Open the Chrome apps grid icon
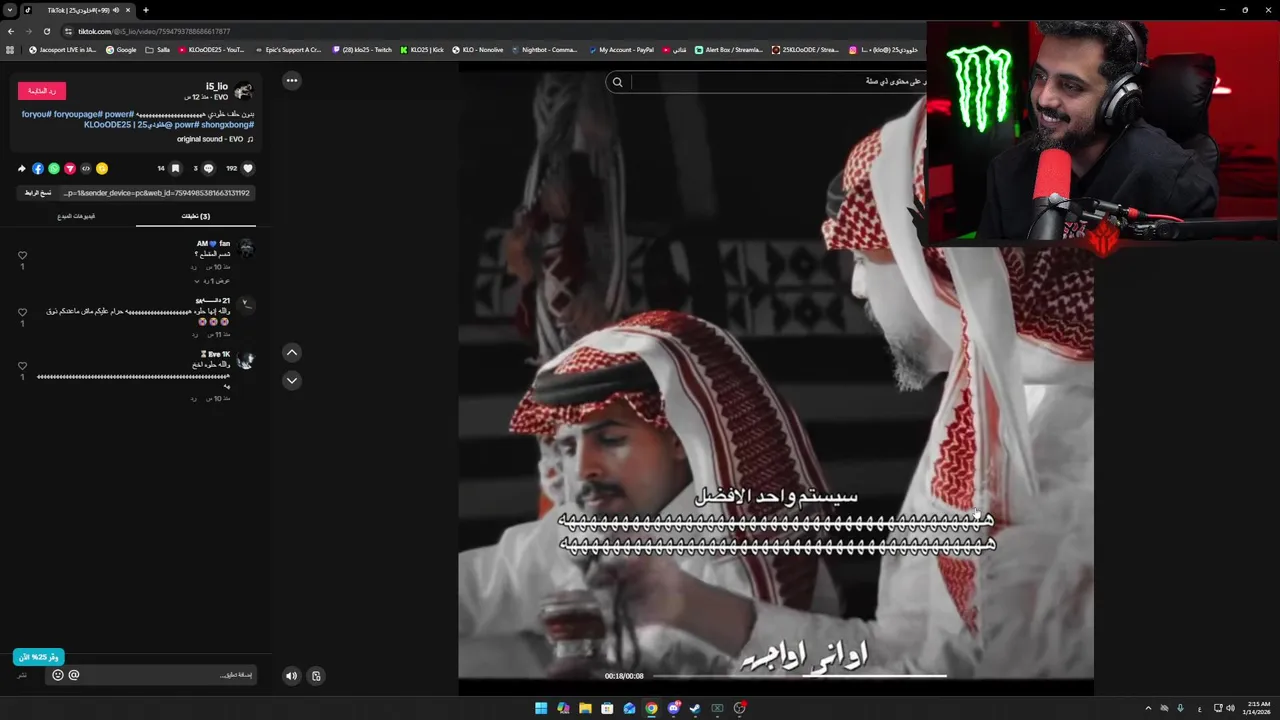This screenshot has width=1280, height=720. click(x=10, y=49)
